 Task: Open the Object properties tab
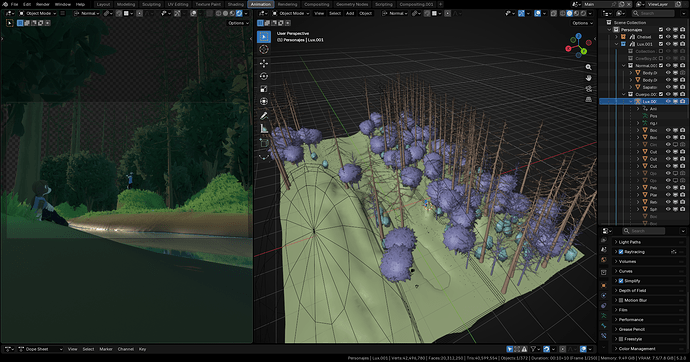pos(604,285)
